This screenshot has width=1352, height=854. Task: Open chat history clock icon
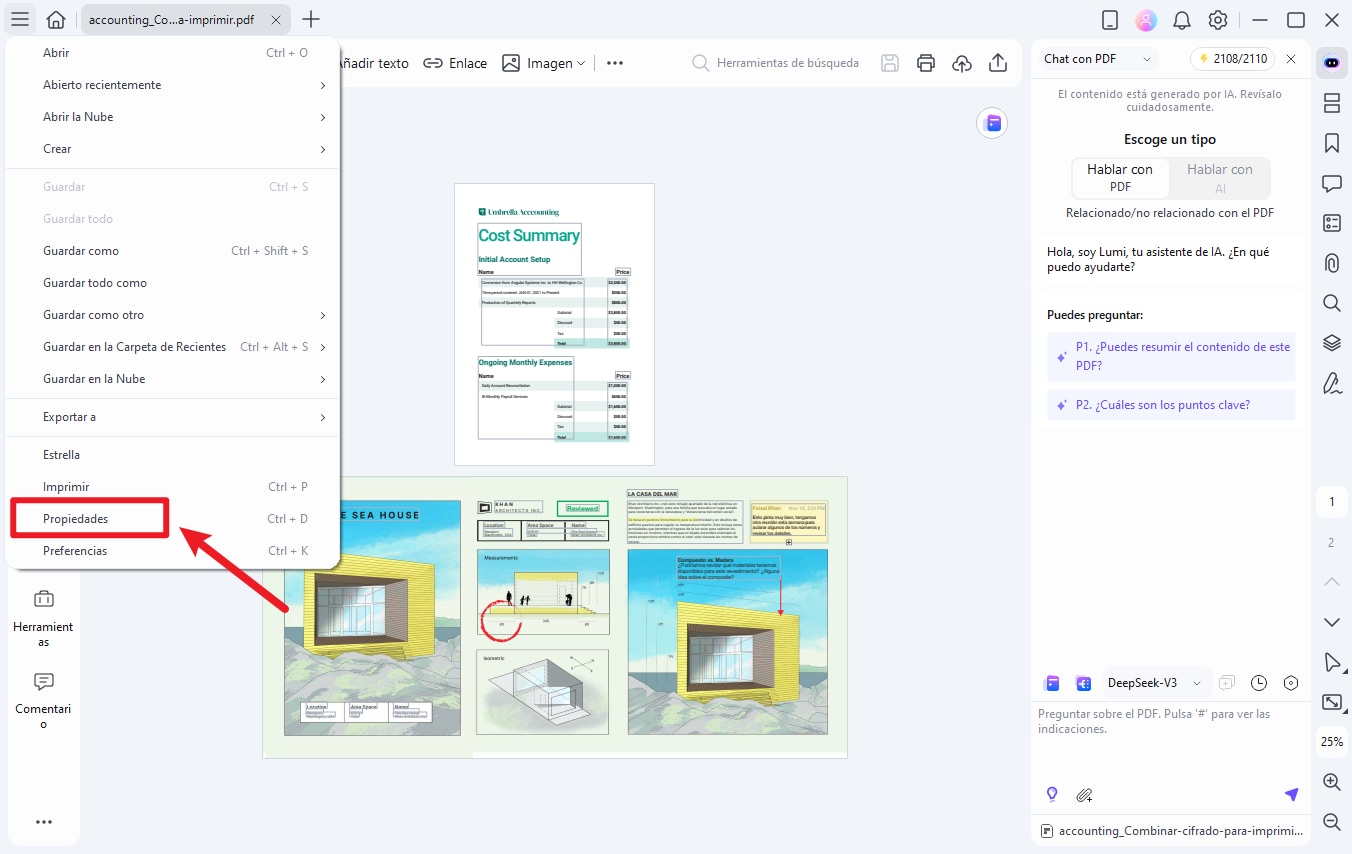pyautogui.click(x=1259, y=683)
